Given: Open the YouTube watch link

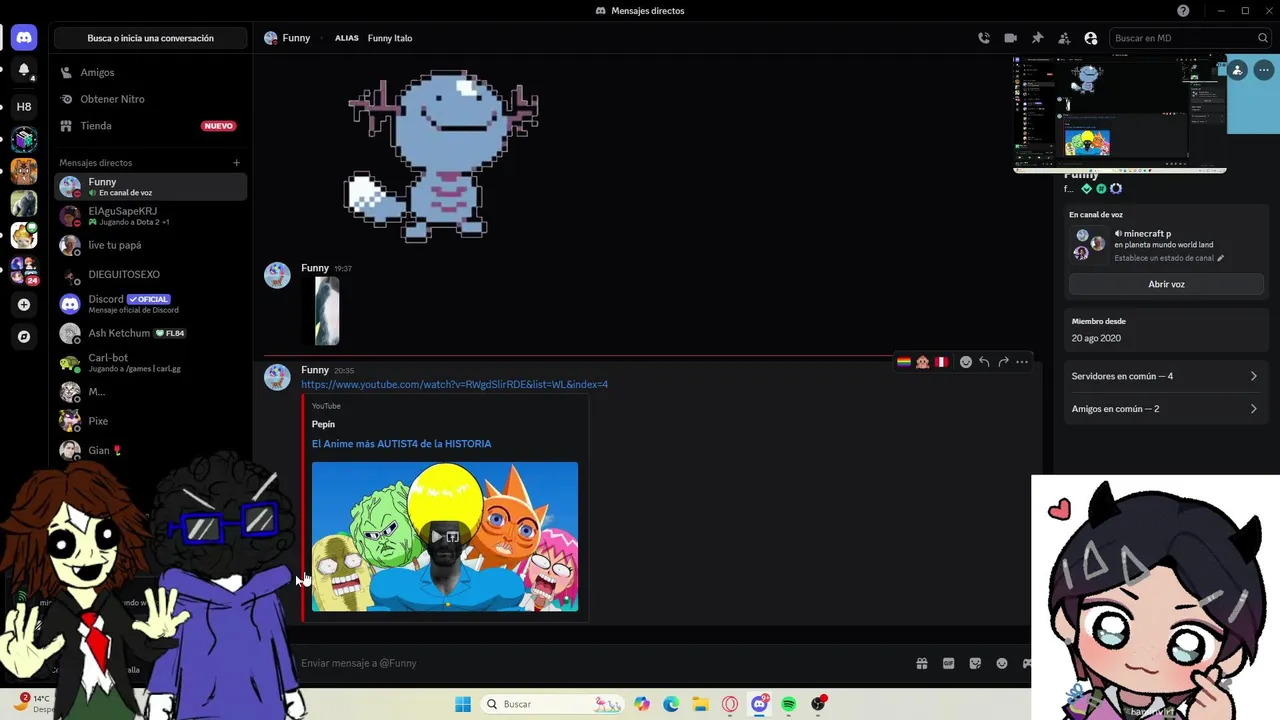Looking at the screenshot, I should (x=454, y=385).
